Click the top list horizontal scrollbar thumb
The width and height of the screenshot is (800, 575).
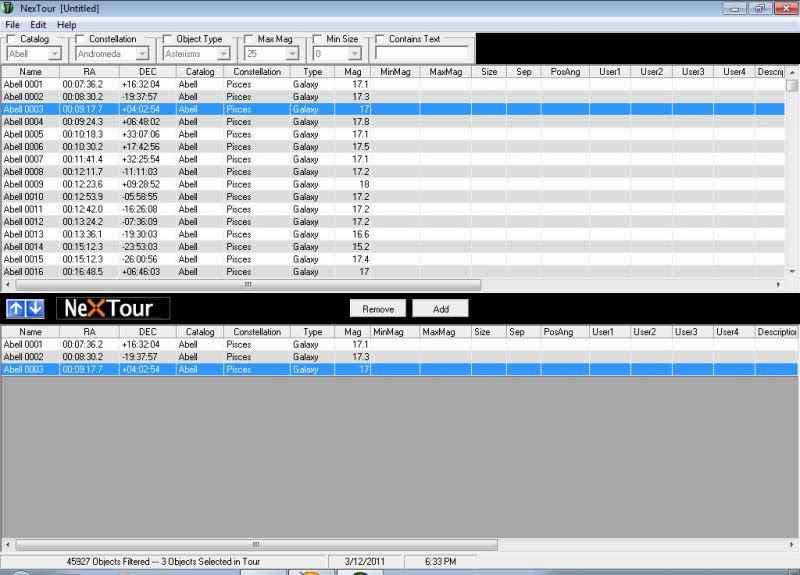248,284
